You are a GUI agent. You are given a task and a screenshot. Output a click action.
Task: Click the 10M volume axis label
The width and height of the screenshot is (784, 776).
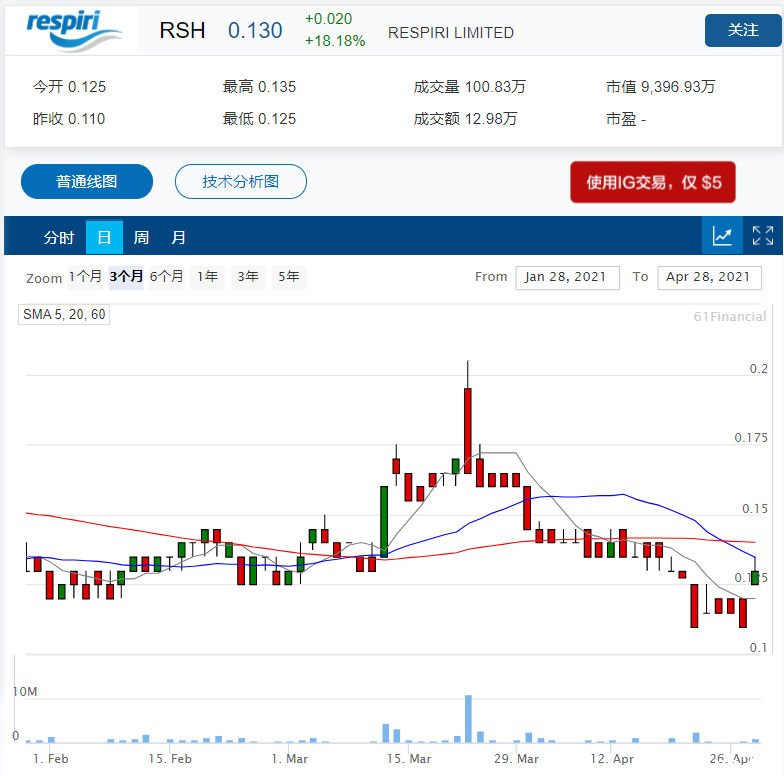click(x=25, y=692)
